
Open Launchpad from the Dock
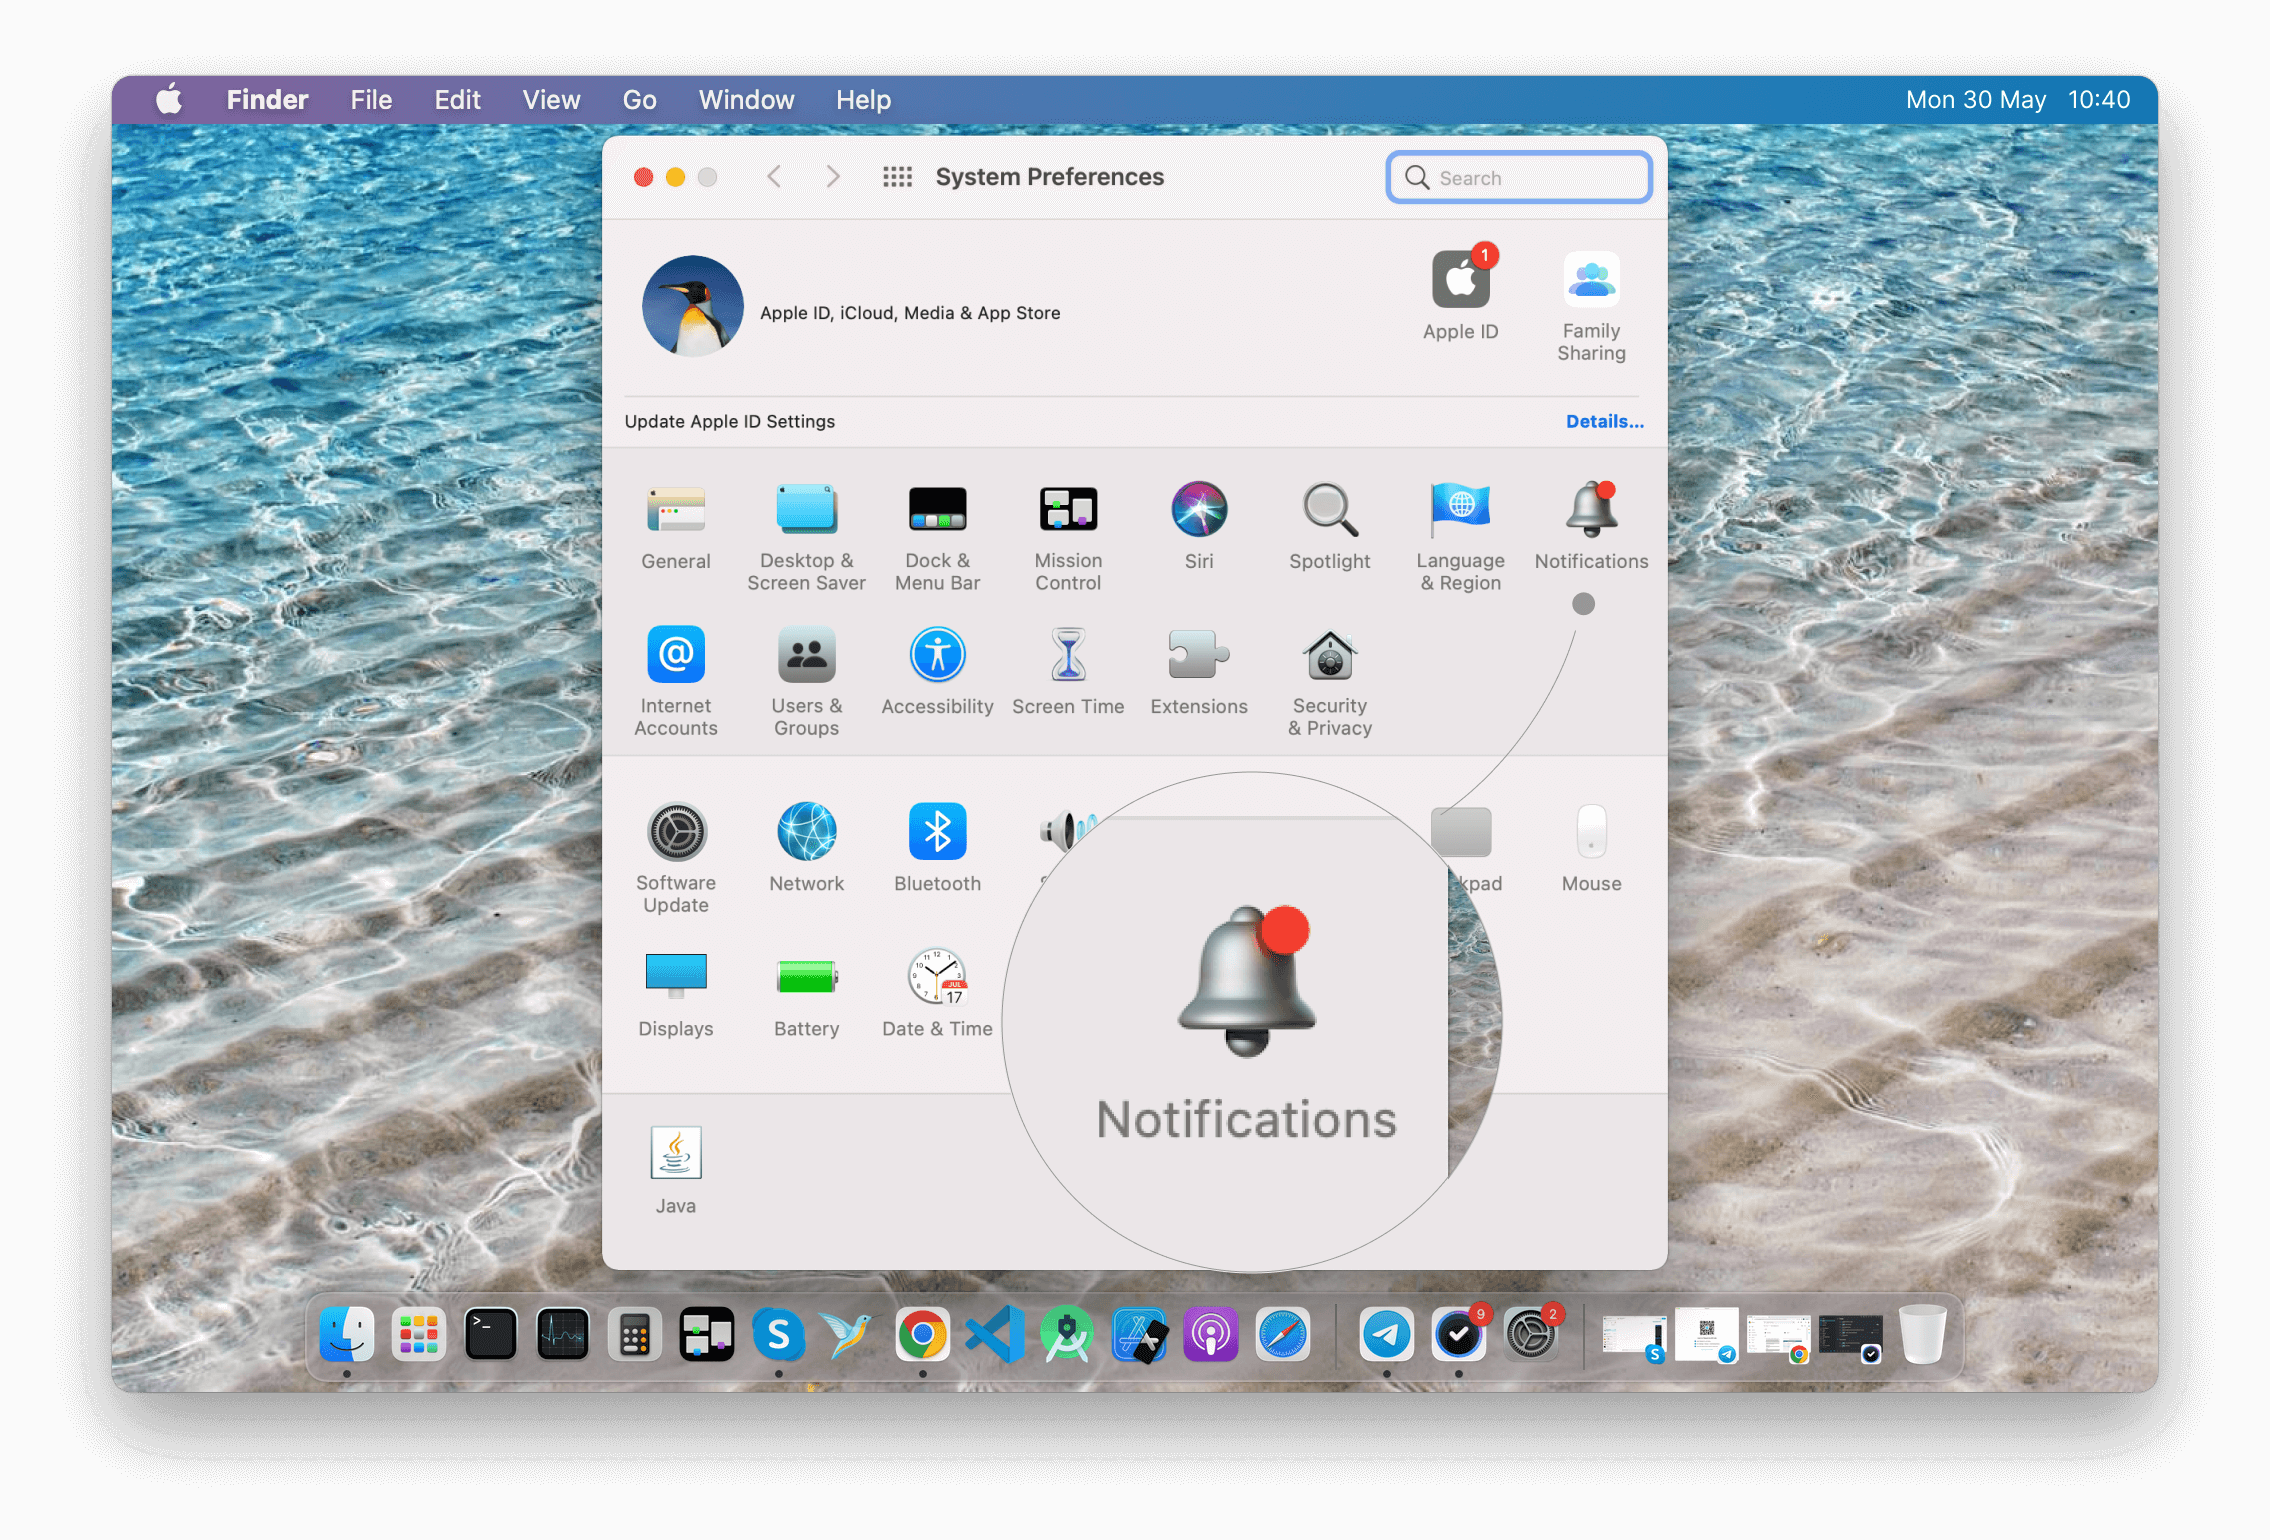tap(419, 1334)
